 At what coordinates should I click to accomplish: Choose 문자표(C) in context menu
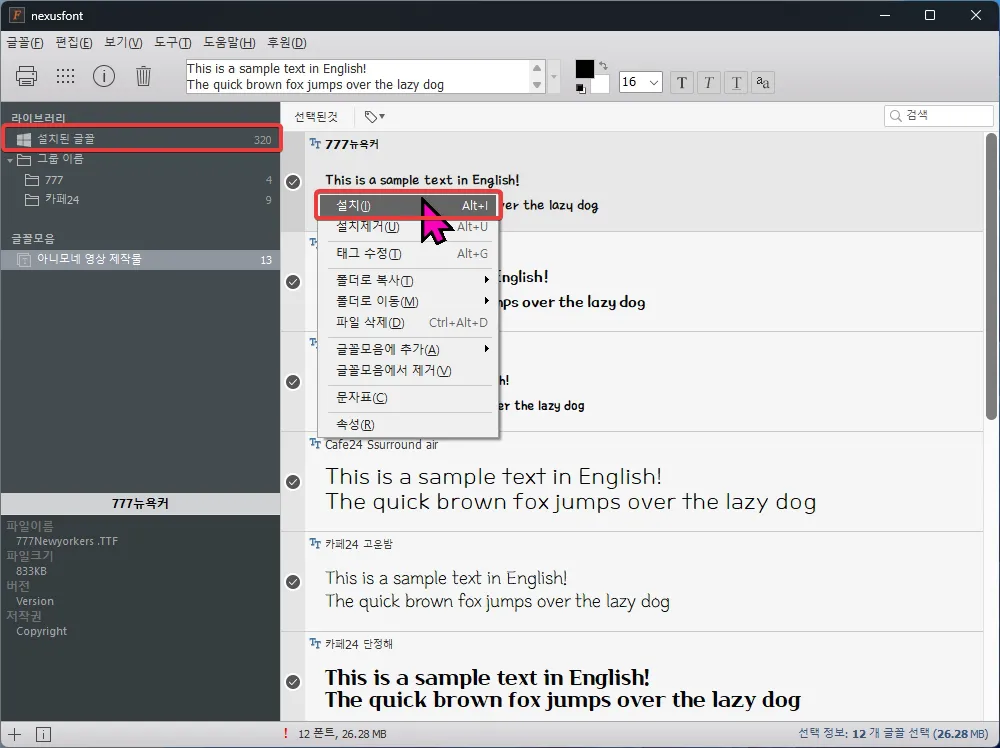pos(409,397)
